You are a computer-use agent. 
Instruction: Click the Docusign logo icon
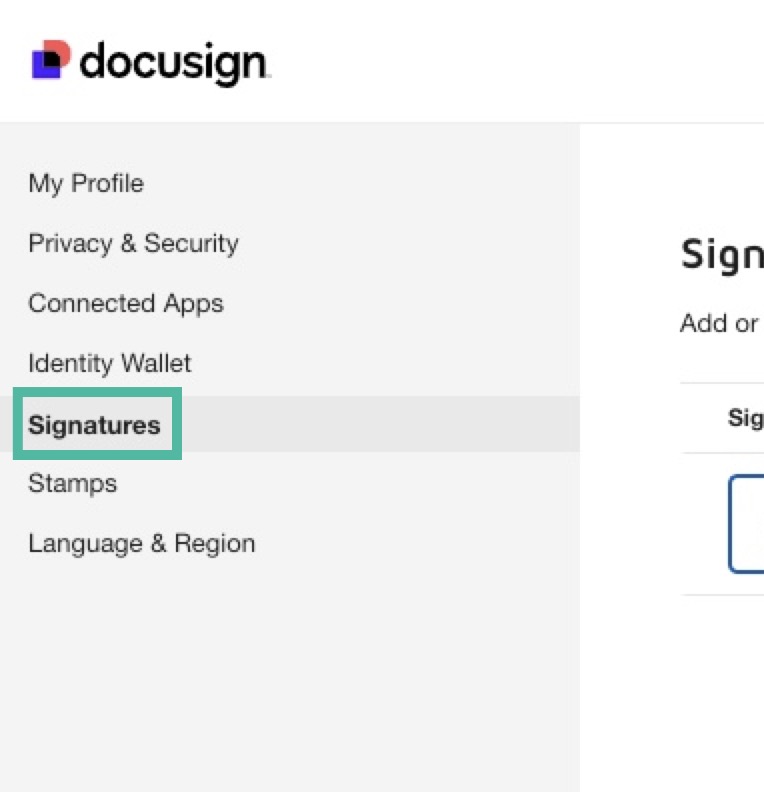point(51,60)
